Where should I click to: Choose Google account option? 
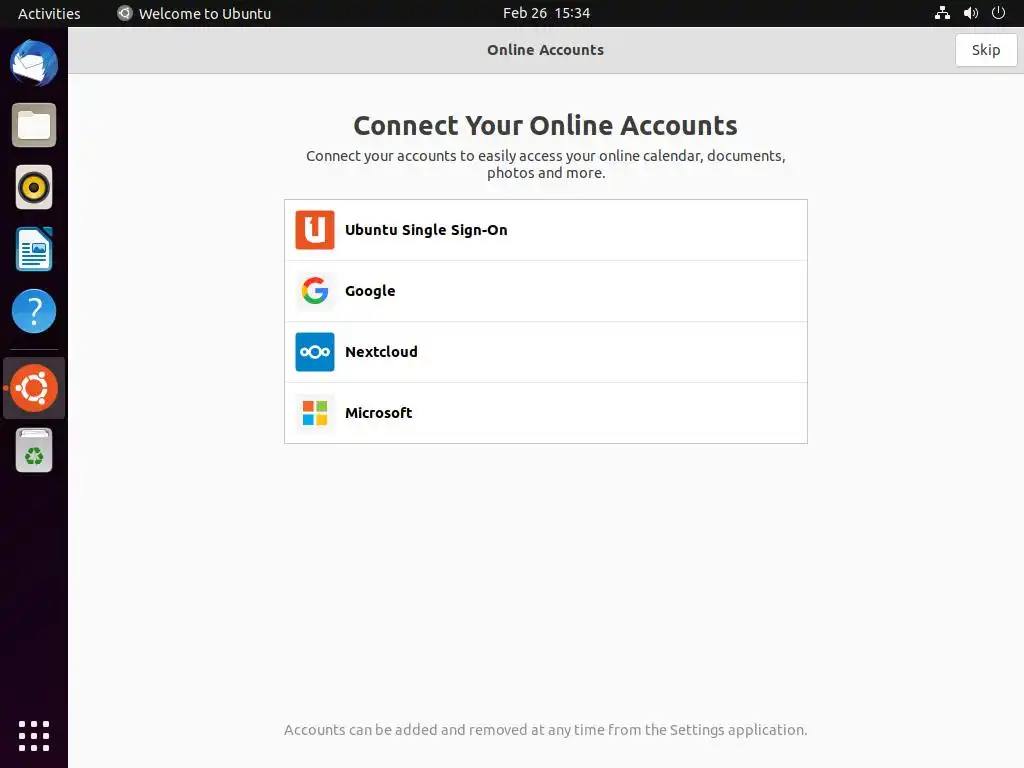(546, 291)
